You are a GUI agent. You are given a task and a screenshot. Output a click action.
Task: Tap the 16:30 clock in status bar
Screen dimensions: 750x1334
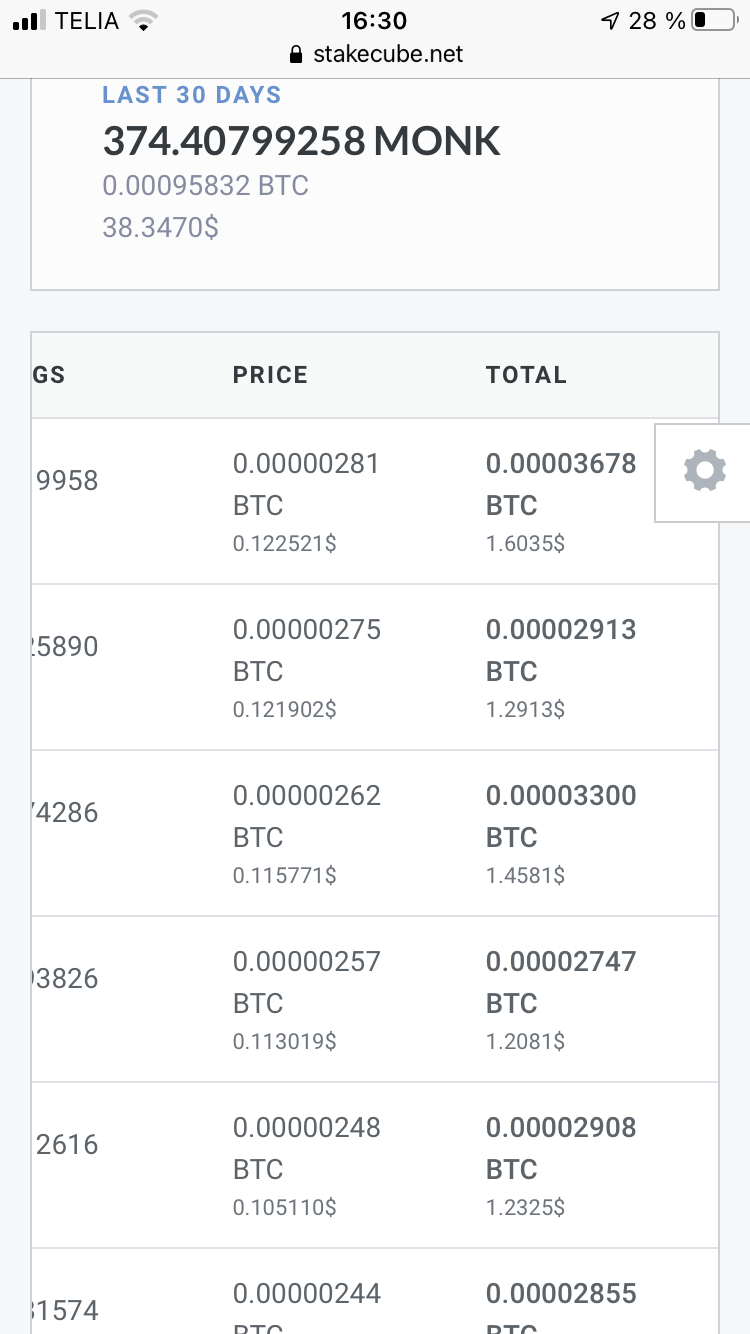[x=374, y=20]
